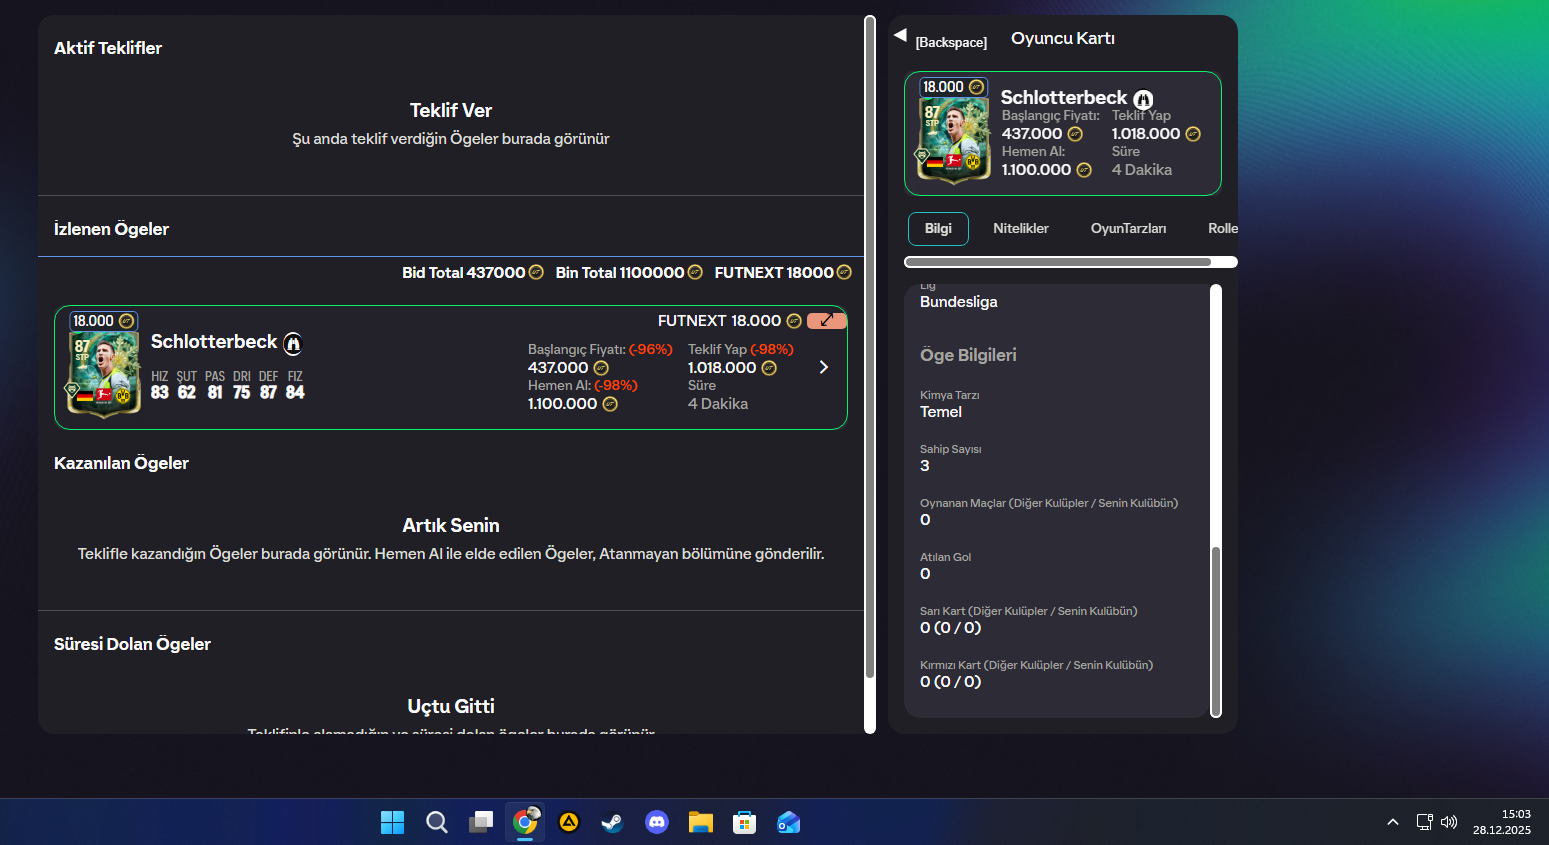Click the Sahip Sayısı value 3
The width and height of the screenshot is (1549, 845).
[x=925, y=466]
